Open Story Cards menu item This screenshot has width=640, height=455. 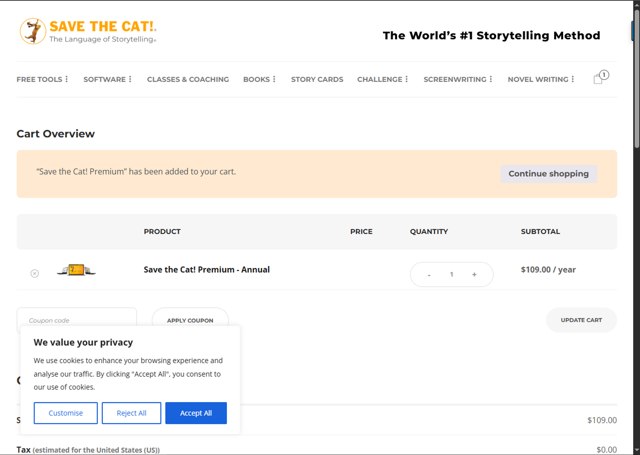coord(317,79)
